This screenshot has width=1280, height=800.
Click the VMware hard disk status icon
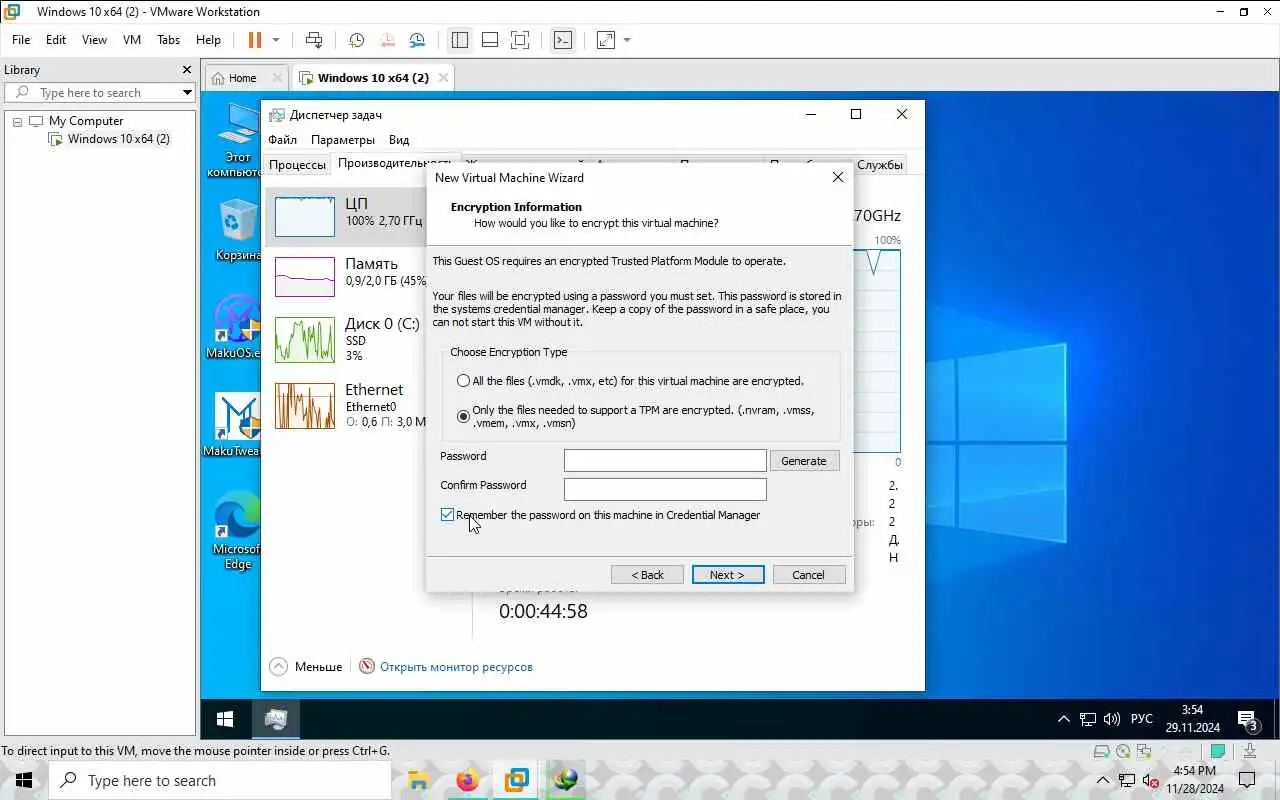(x=1101, y=751)
